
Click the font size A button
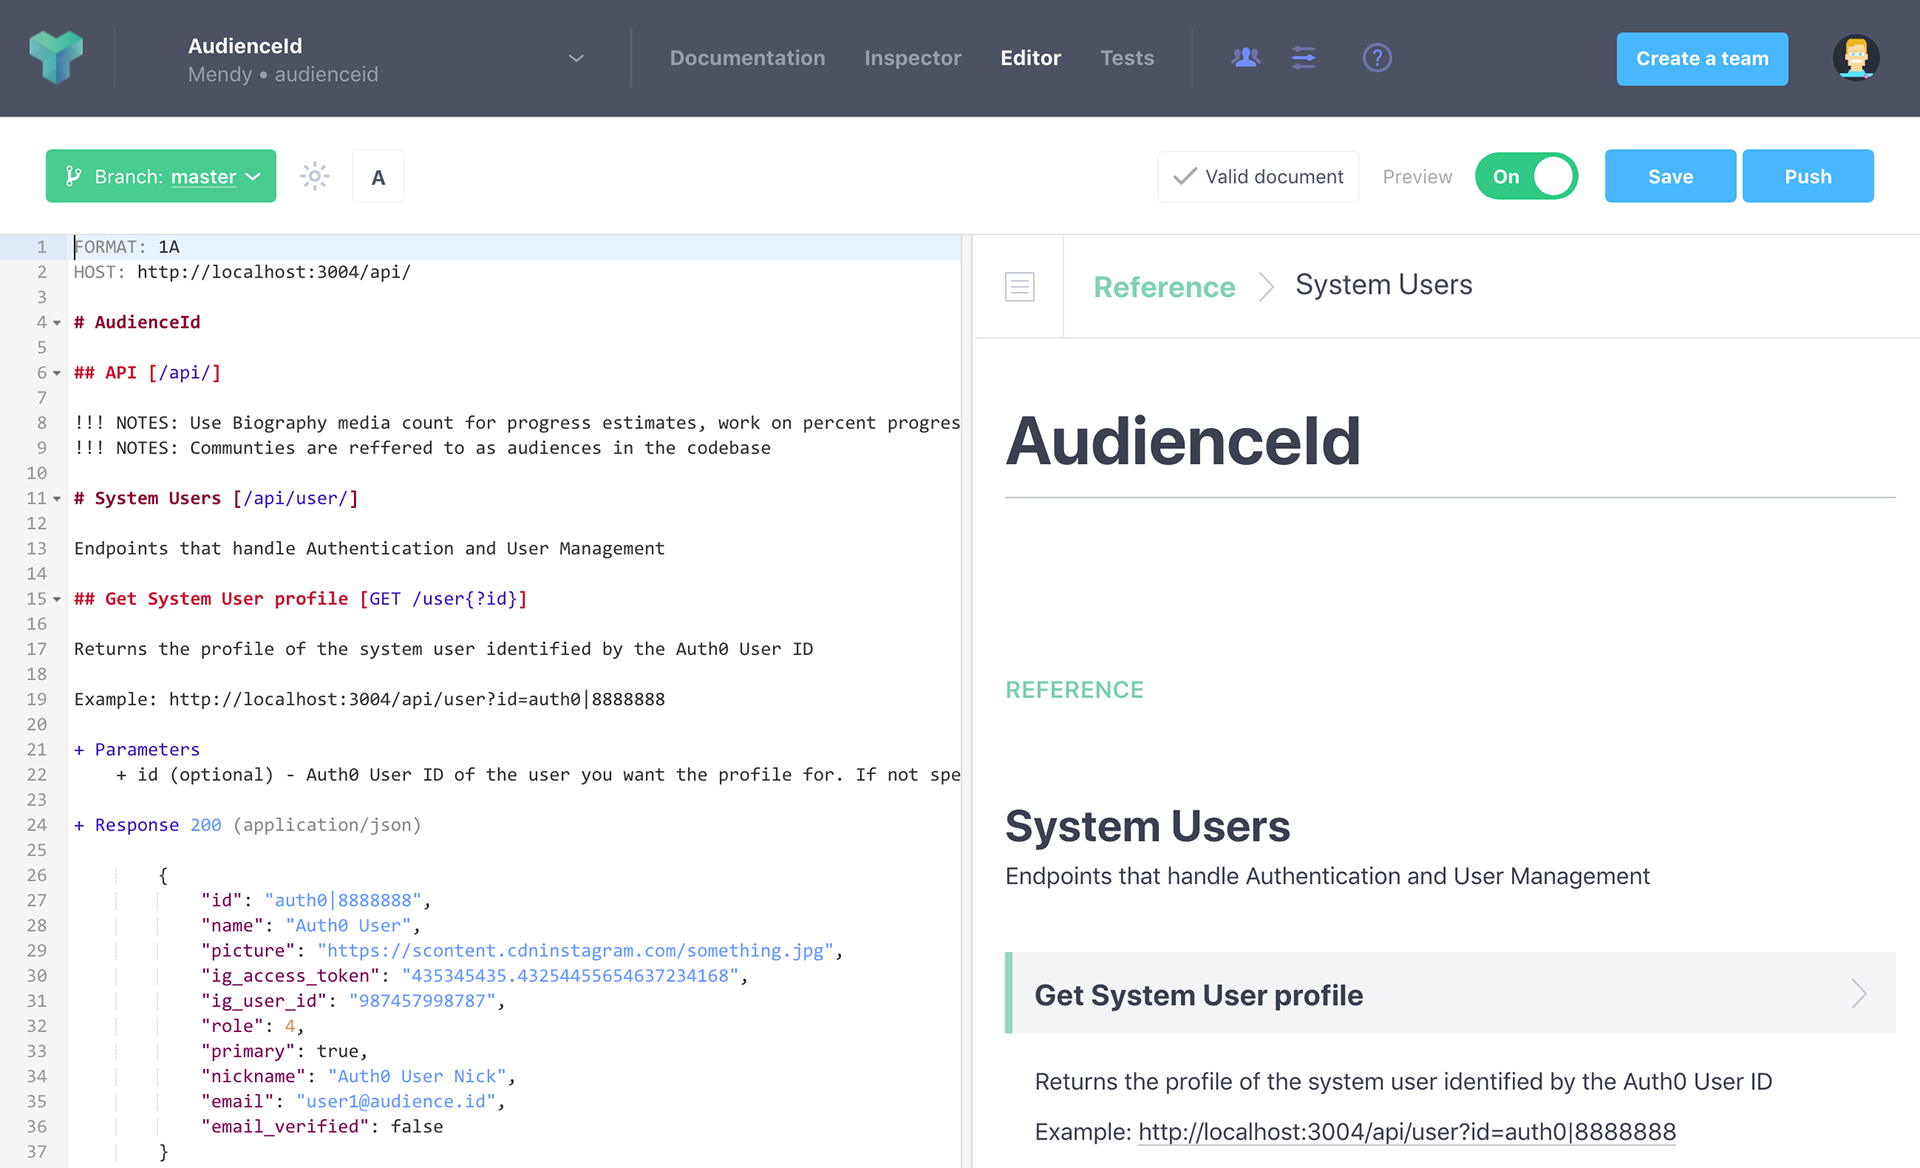[378, 177]
